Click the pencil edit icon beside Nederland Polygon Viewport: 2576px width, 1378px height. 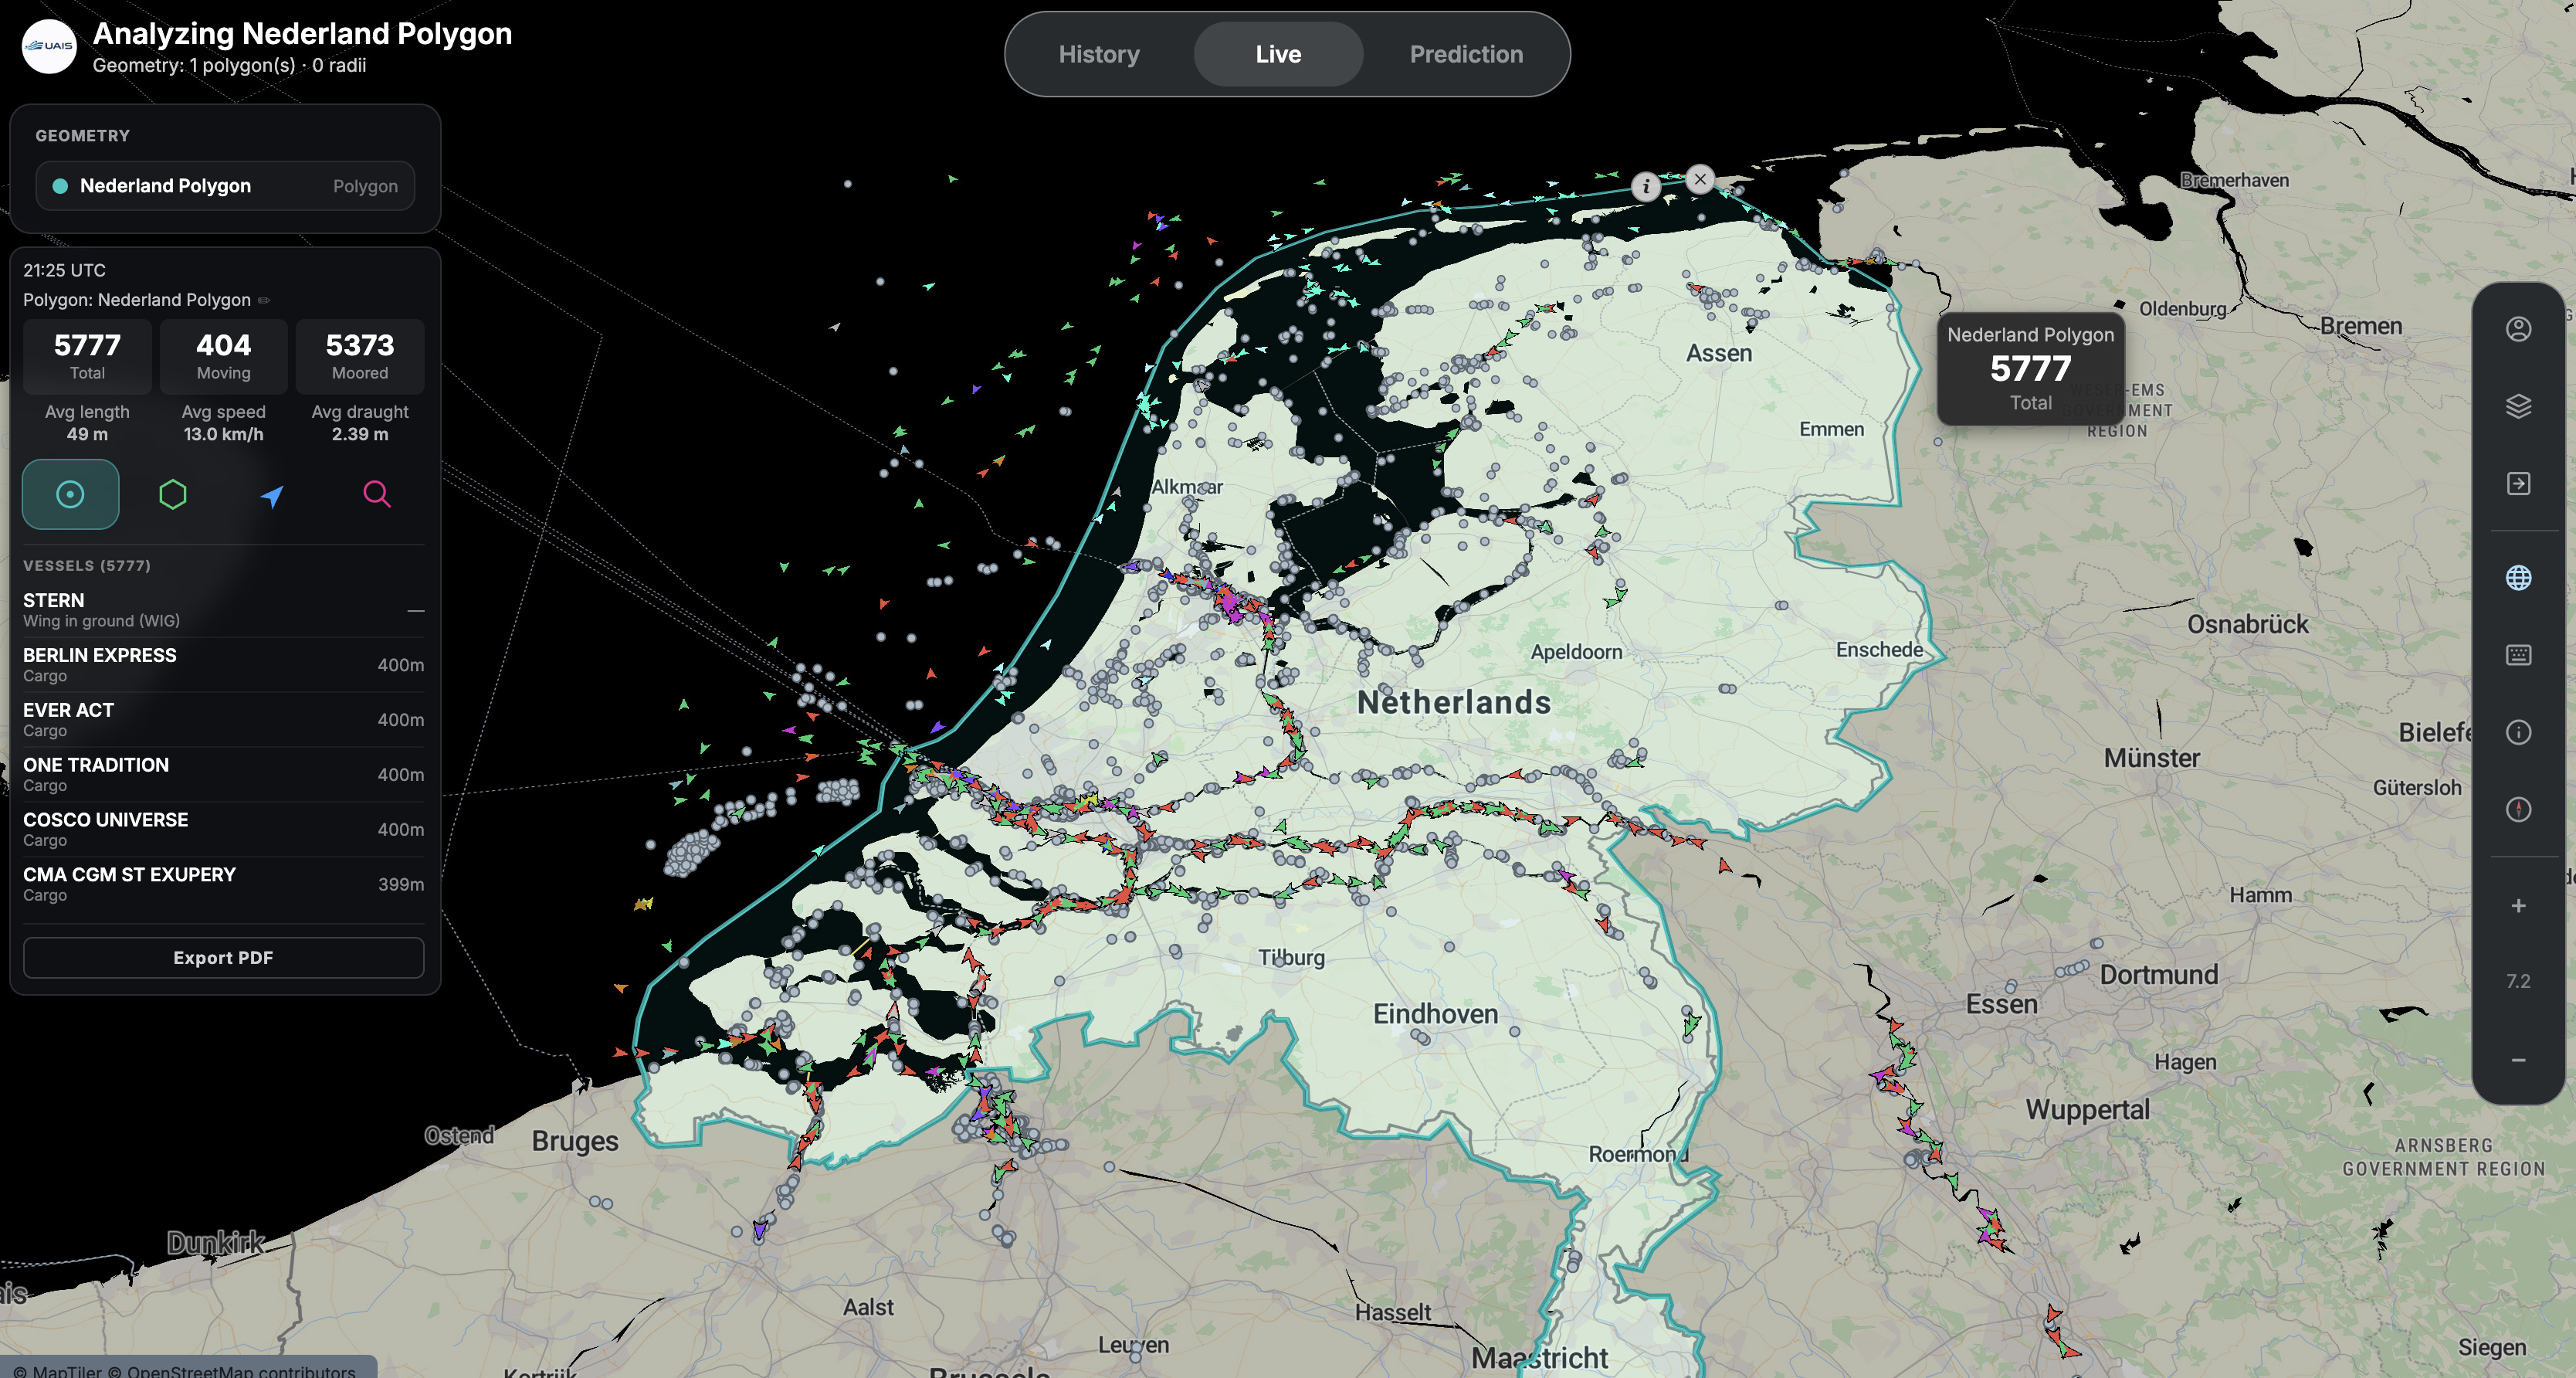264,300
